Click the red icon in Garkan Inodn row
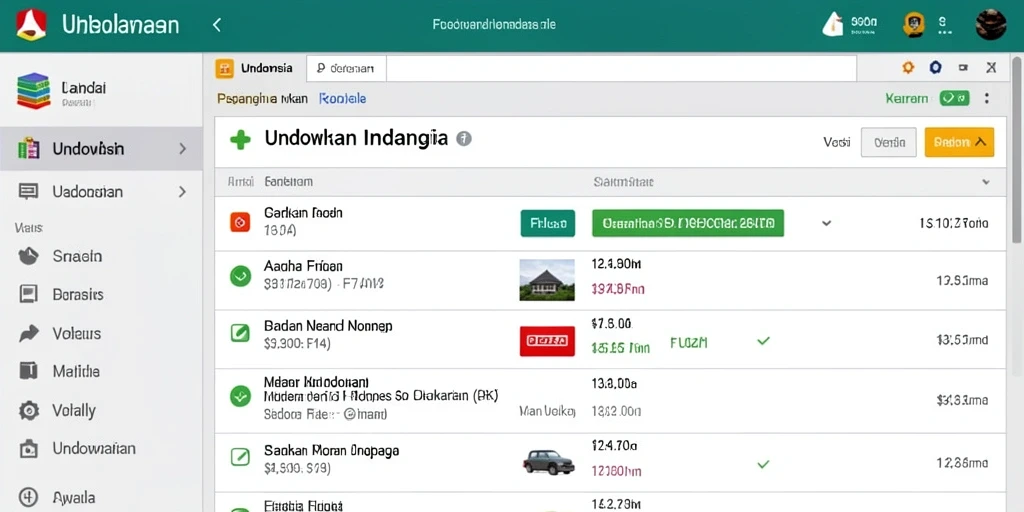This screenshot has height=512, width=1024. click(240, 223)
